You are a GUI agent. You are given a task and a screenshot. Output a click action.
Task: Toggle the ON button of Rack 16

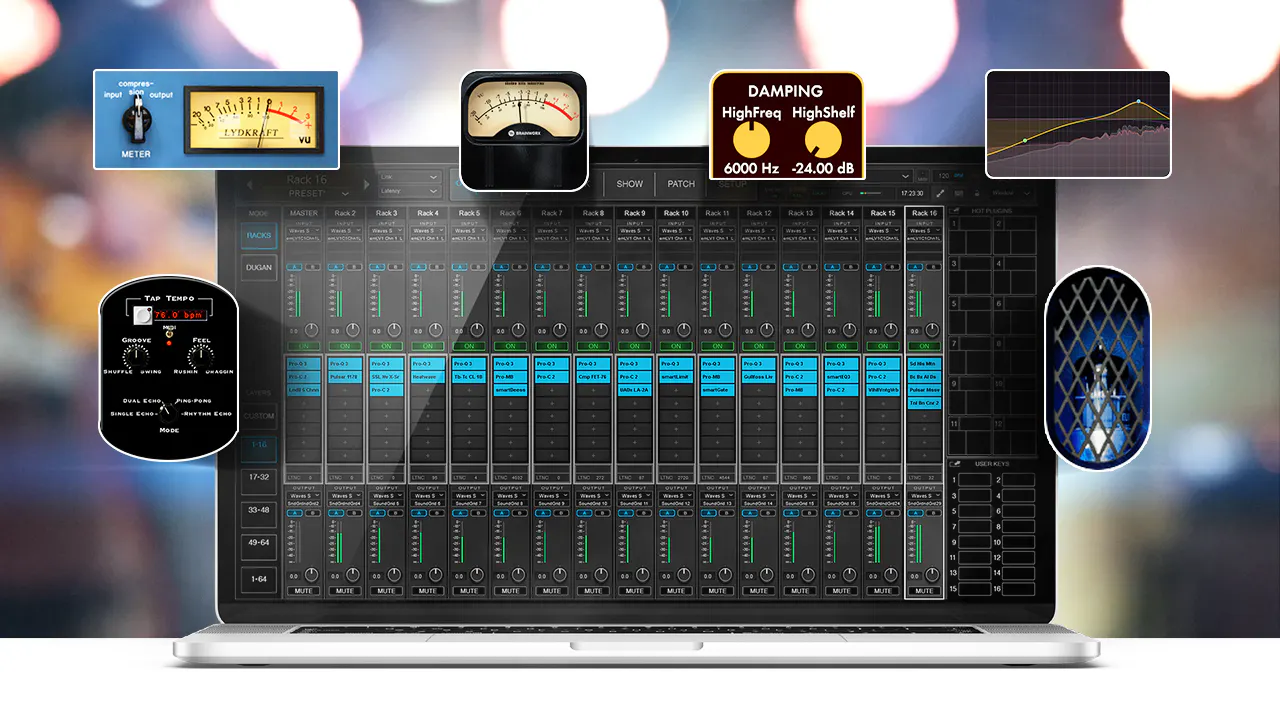pyautogui.click(x=925, y=346)
